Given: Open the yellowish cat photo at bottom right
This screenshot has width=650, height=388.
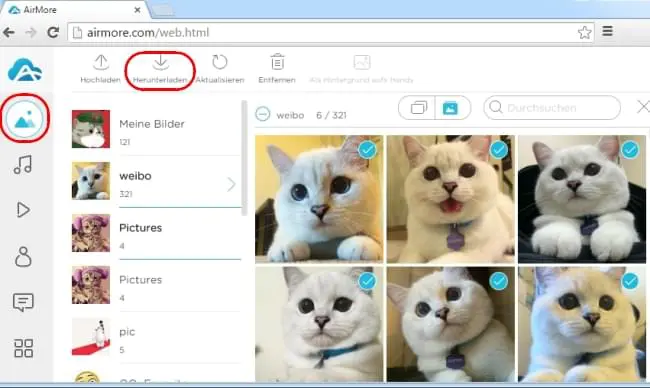Looking at the screenshot, I should (x=582, y=324).
